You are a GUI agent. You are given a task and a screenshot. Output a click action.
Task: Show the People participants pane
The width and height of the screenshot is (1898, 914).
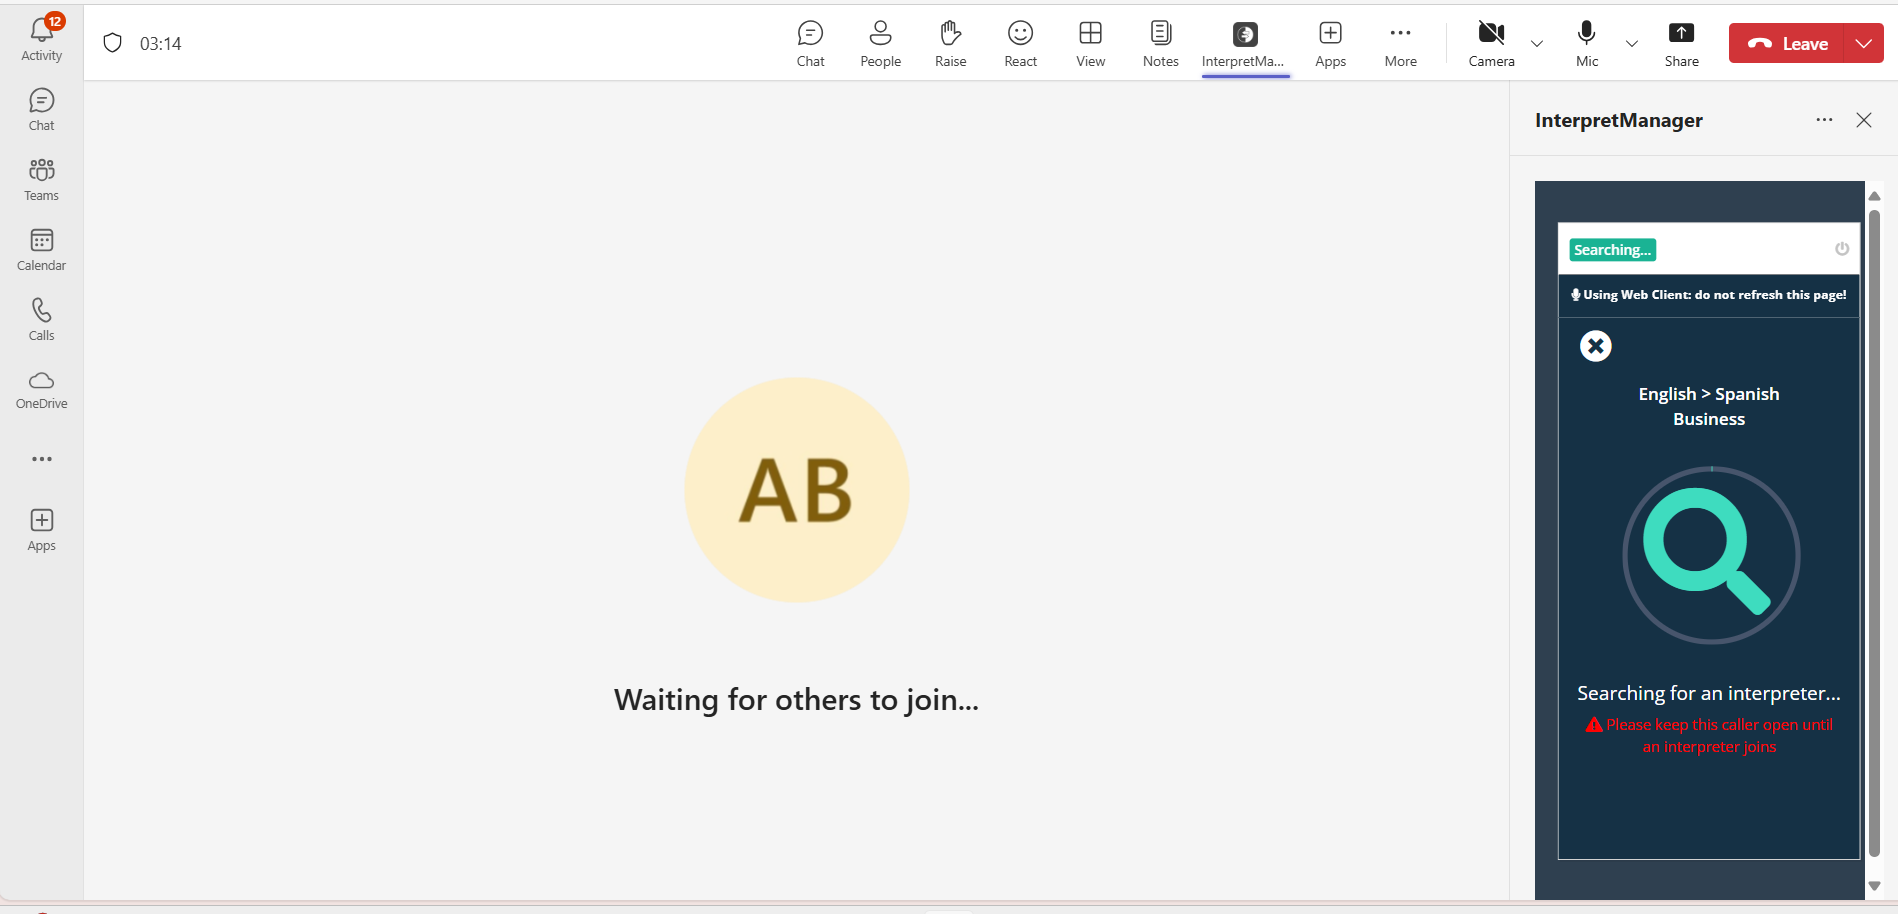(x=880, y=44)
